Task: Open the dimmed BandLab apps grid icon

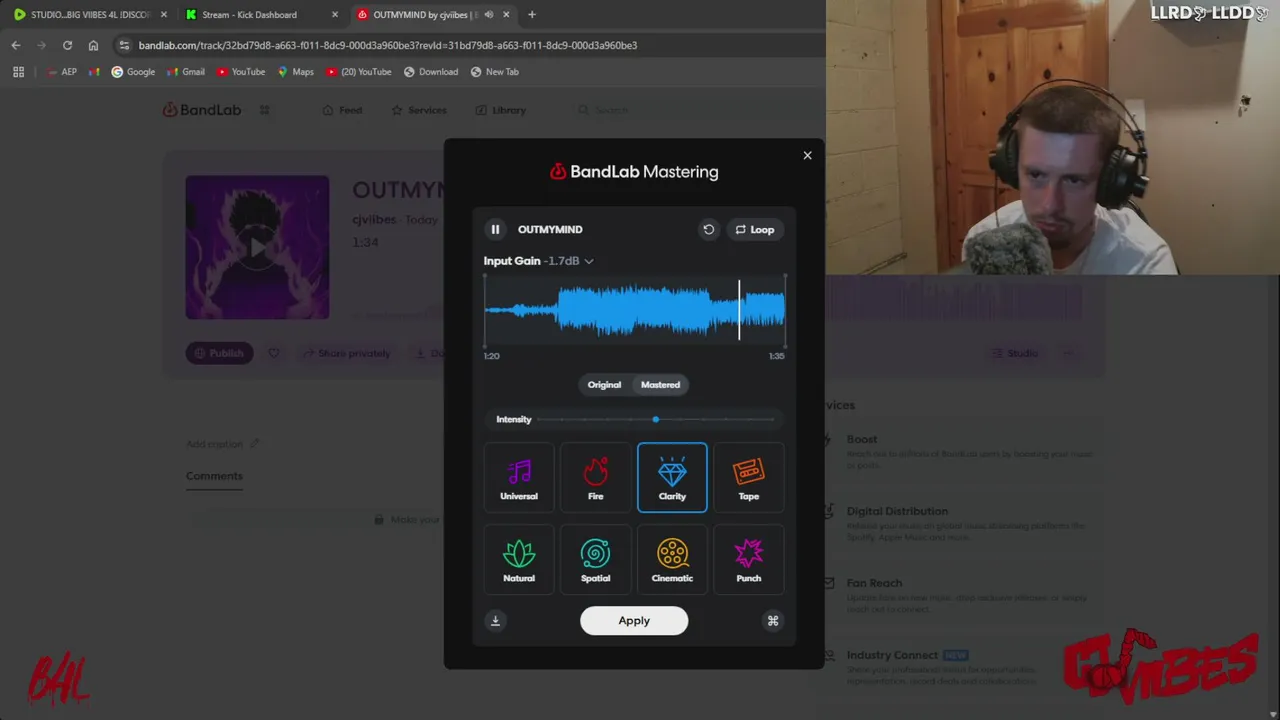Action: (x=265, y=110)
